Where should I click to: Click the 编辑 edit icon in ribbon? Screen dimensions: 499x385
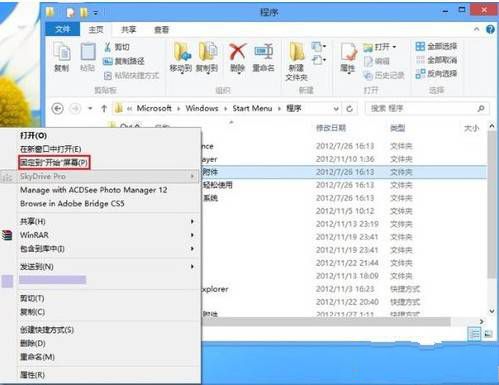coord(368,61)
